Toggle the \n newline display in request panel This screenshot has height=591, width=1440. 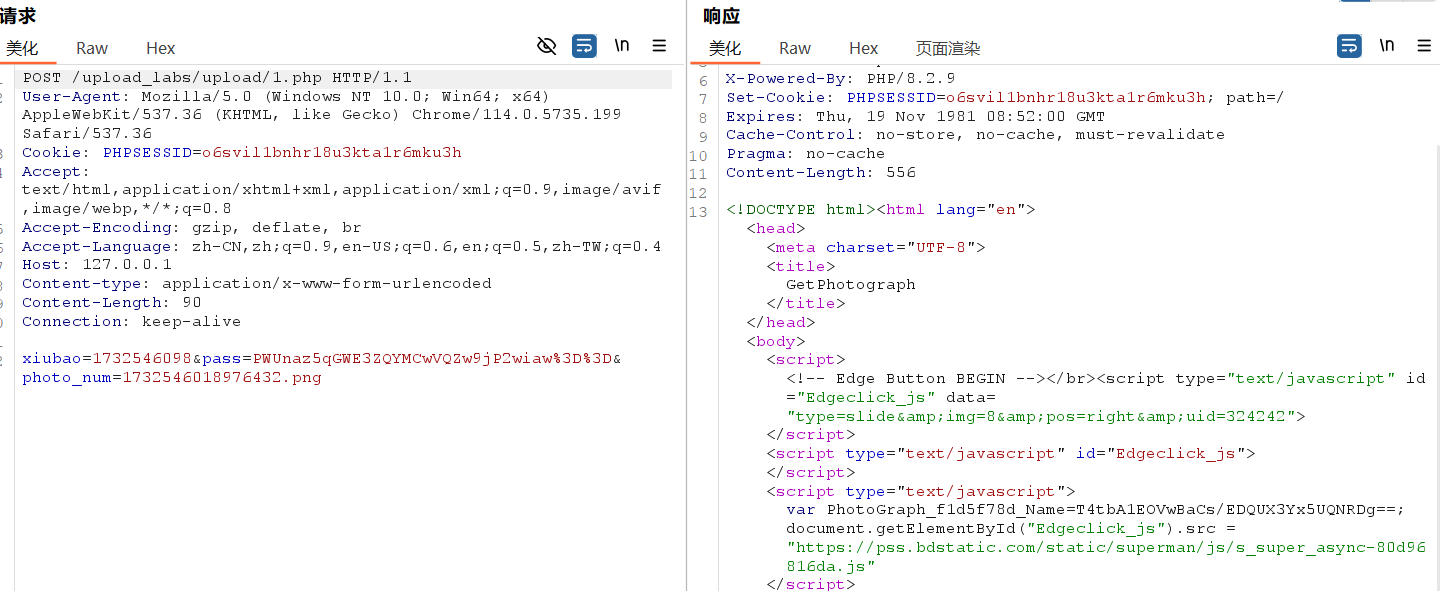622,46
